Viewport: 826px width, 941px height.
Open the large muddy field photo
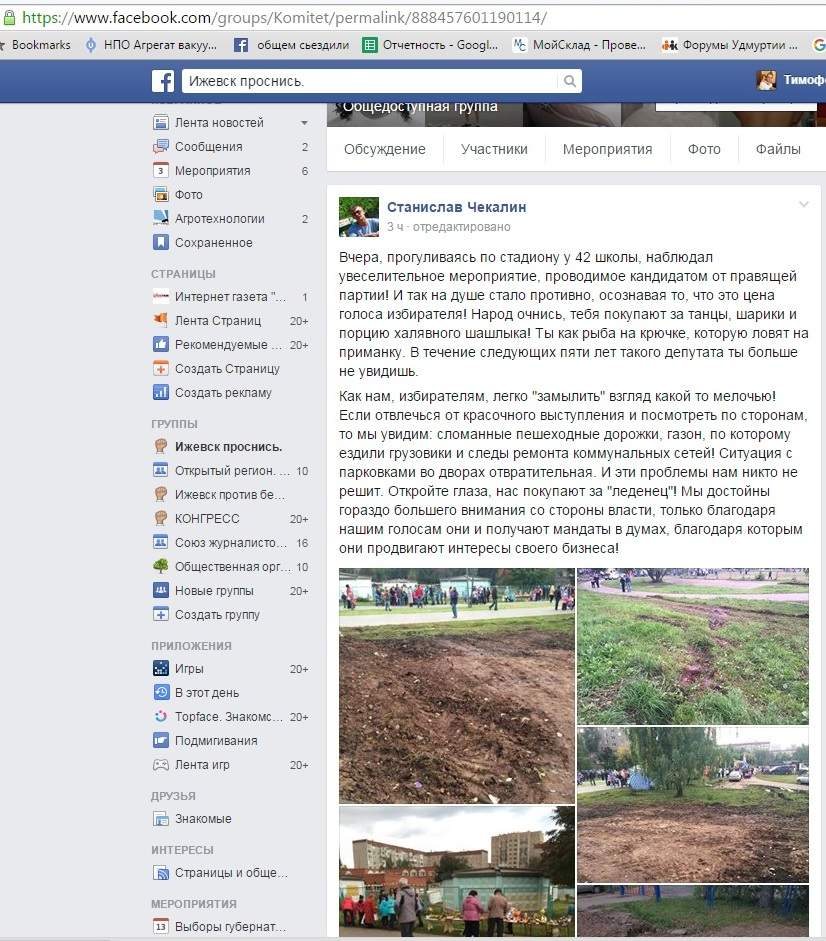tap(457, 686)
